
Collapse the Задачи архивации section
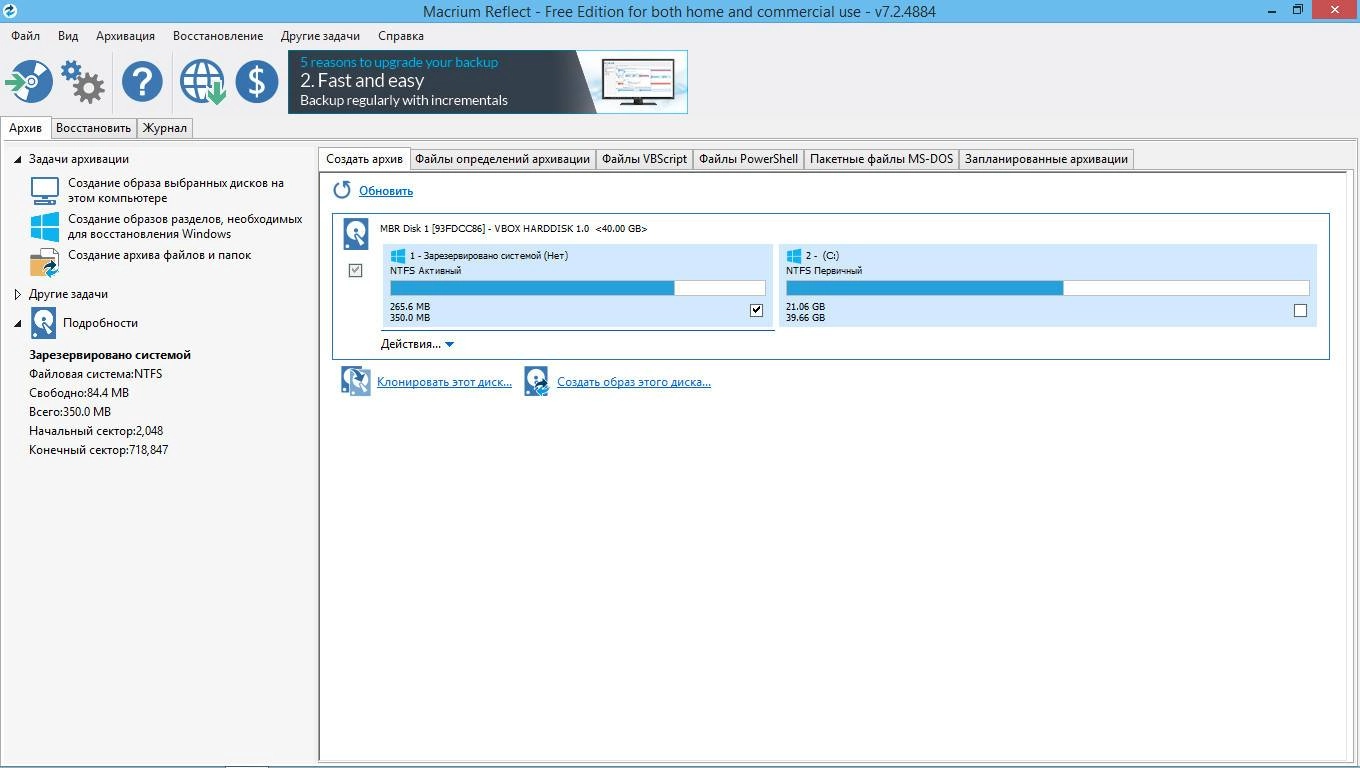pos(17,159)
